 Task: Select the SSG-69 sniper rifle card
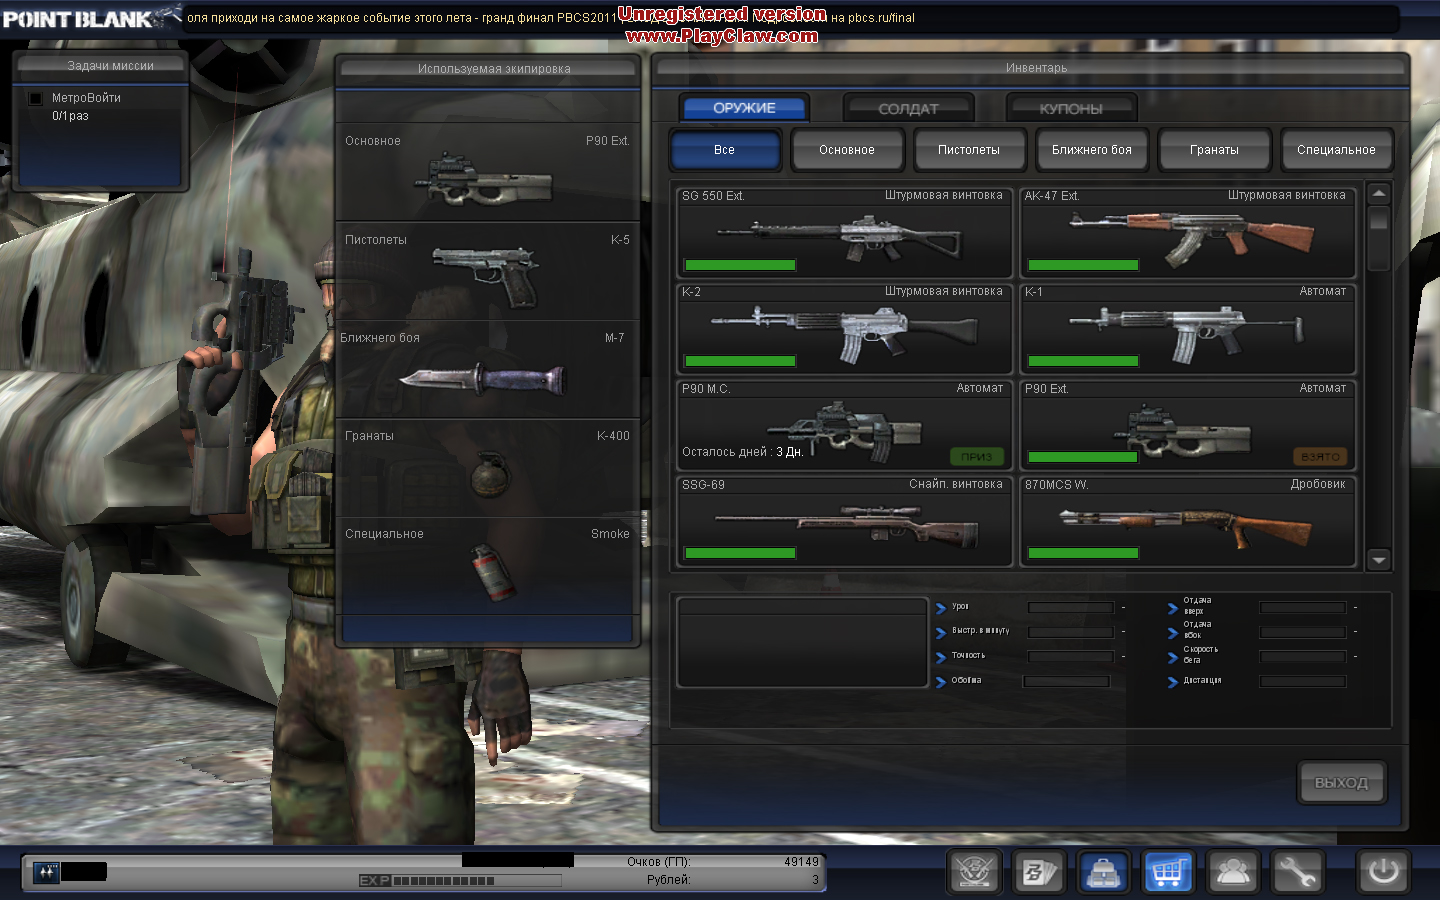(844, 522)
